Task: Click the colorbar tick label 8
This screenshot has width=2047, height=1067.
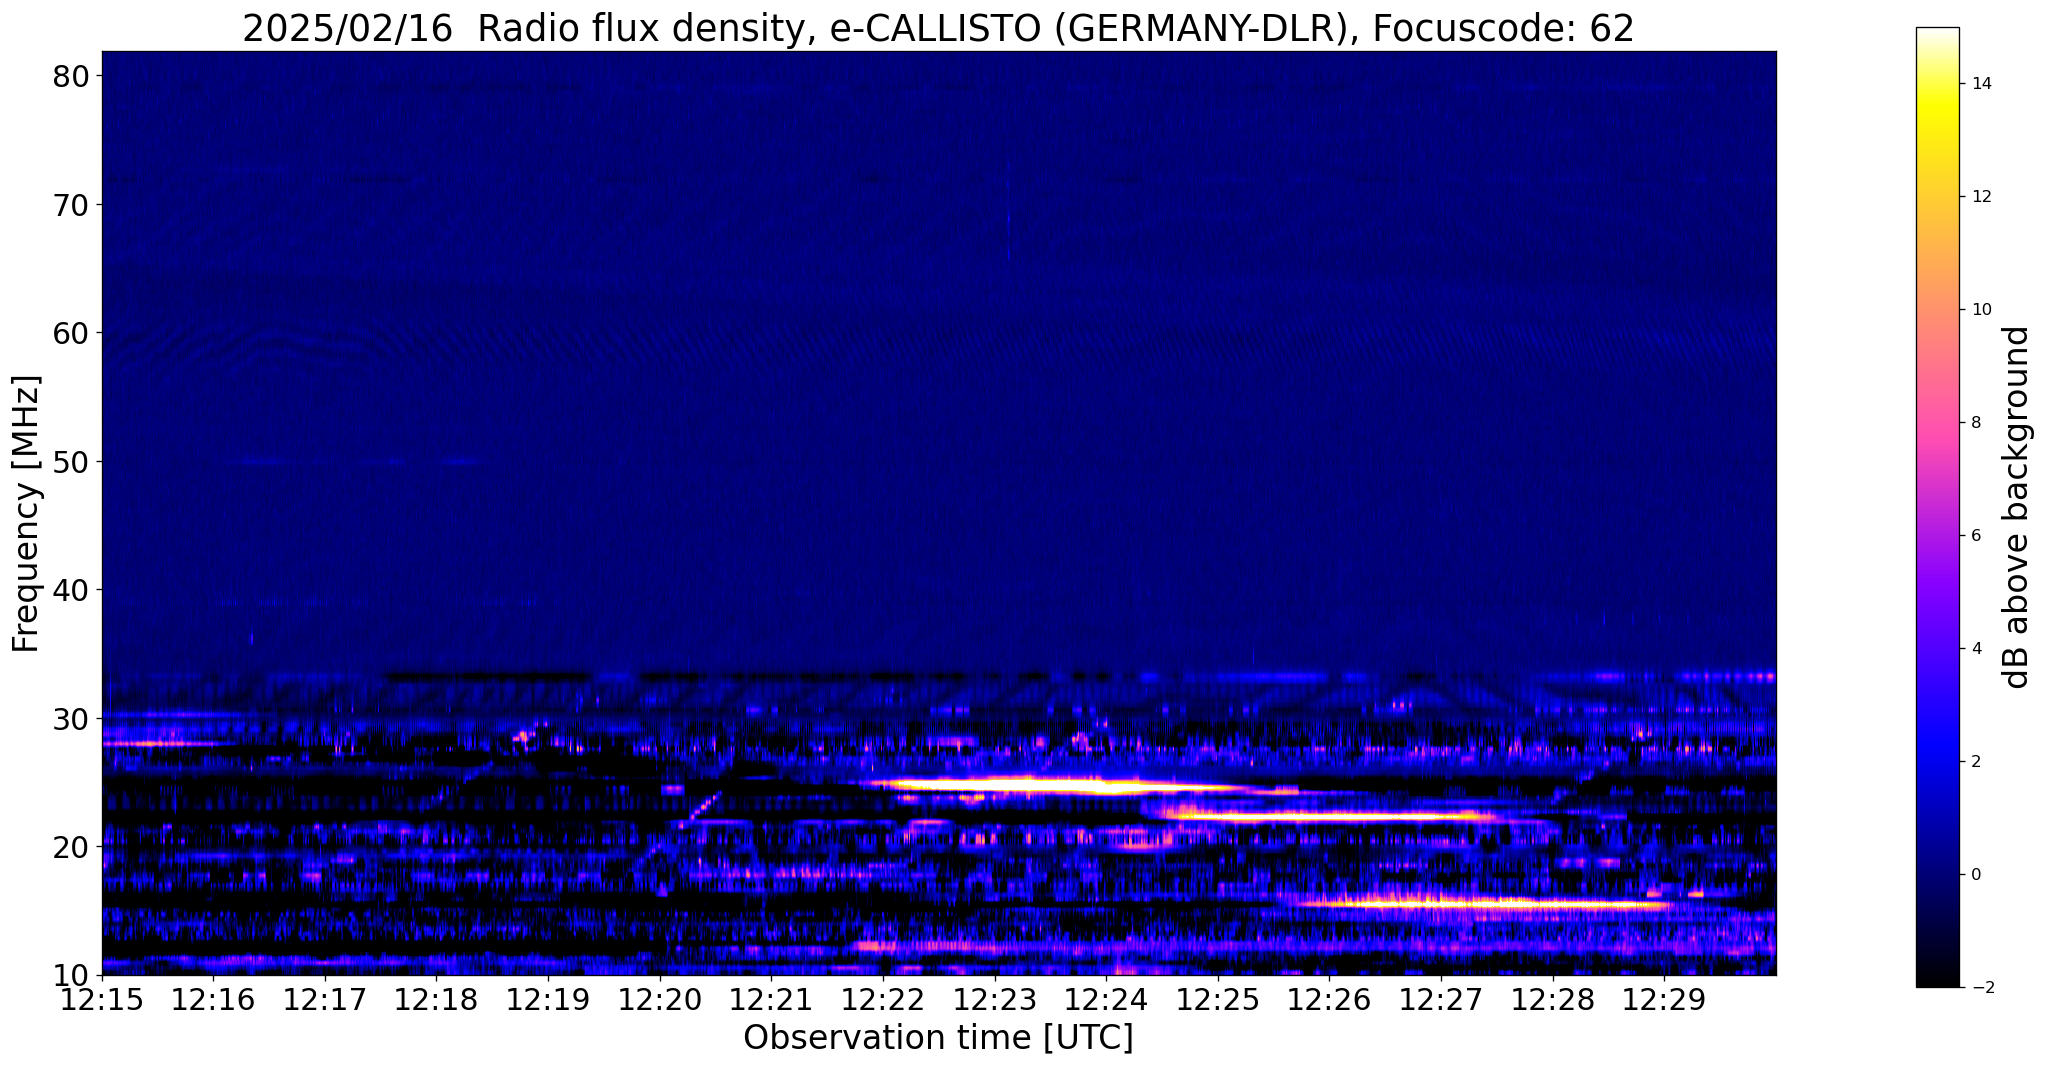Action: 1975,423
